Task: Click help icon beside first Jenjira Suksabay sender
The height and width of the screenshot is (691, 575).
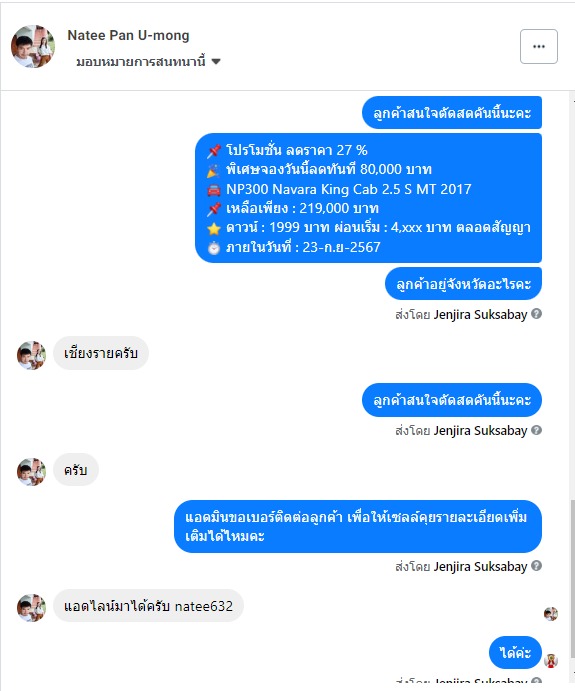Action: click(536, 314)
